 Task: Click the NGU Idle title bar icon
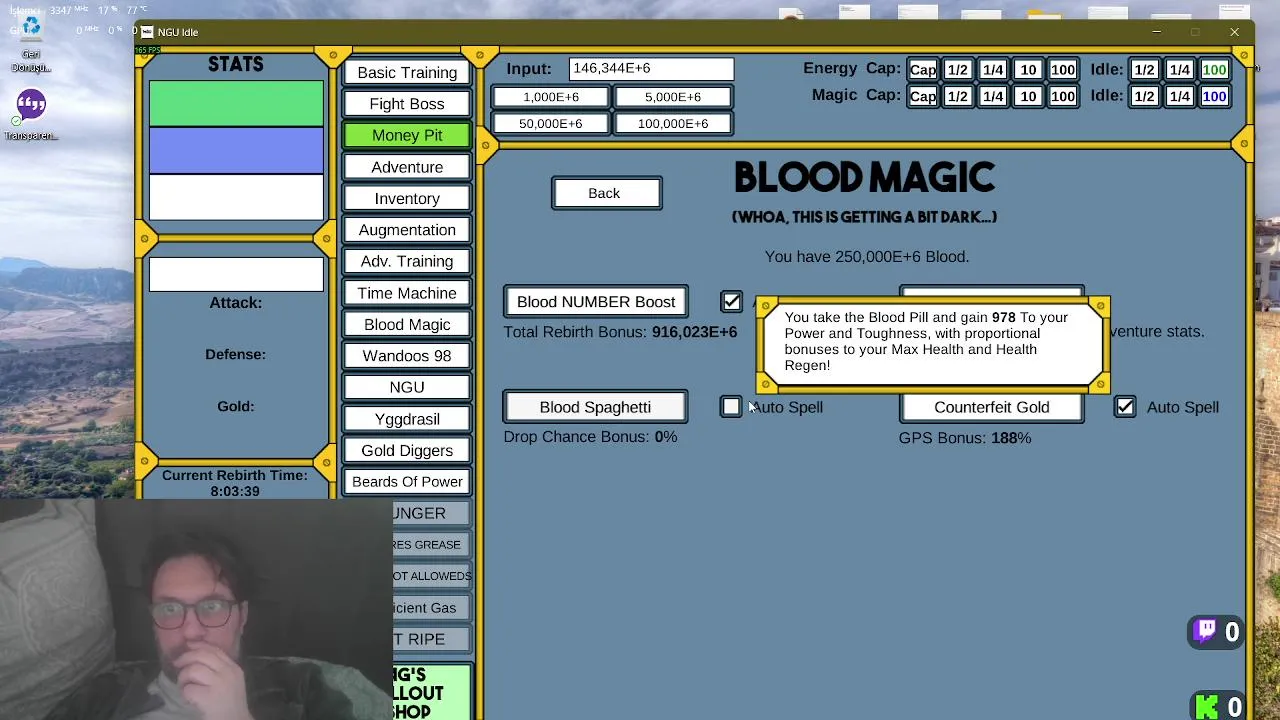(x=147, y=32)
